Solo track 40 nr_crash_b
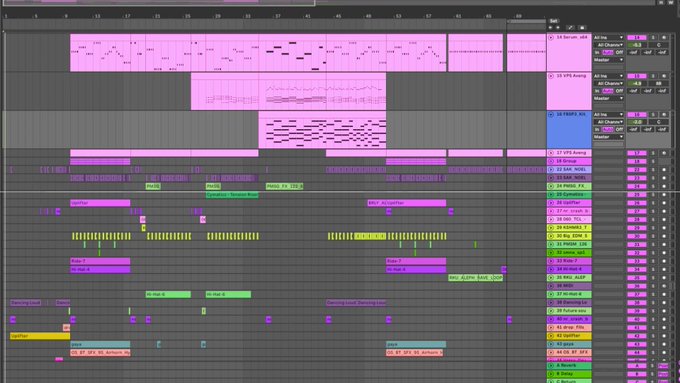This screenshot has width=680, height=383. (x=653, y=319)
